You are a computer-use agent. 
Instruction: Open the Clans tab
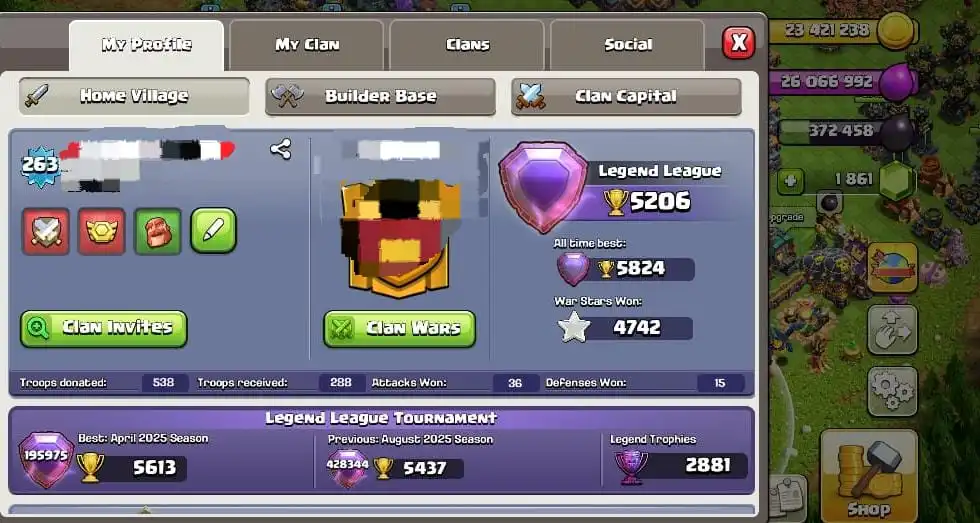[x=467, y=45]
